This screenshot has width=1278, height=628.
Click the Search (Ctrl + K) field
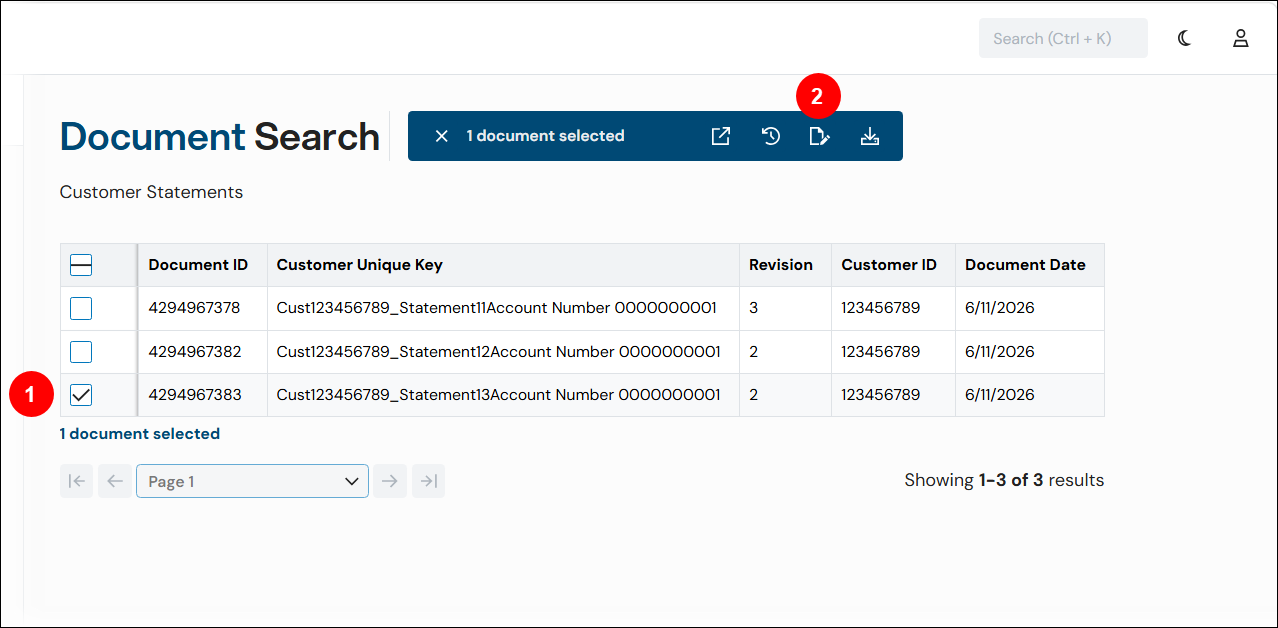click(1063, 39)
